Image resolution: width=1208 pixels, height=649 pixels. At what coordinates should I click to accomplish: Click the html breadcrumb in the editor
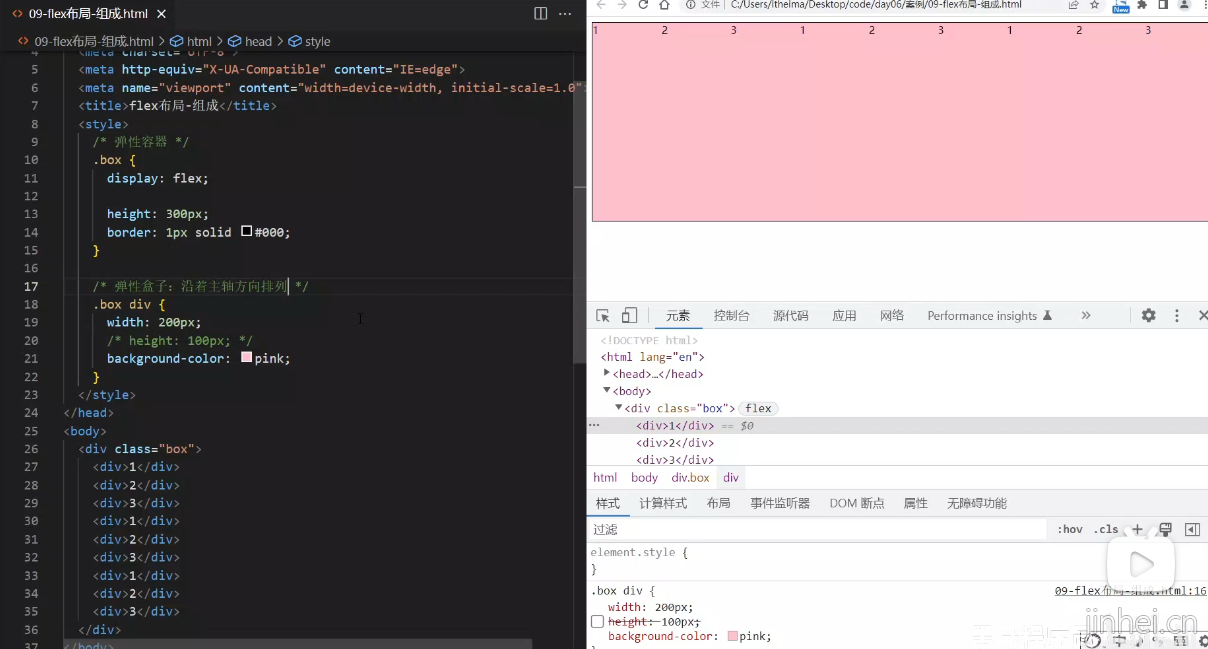190,41
